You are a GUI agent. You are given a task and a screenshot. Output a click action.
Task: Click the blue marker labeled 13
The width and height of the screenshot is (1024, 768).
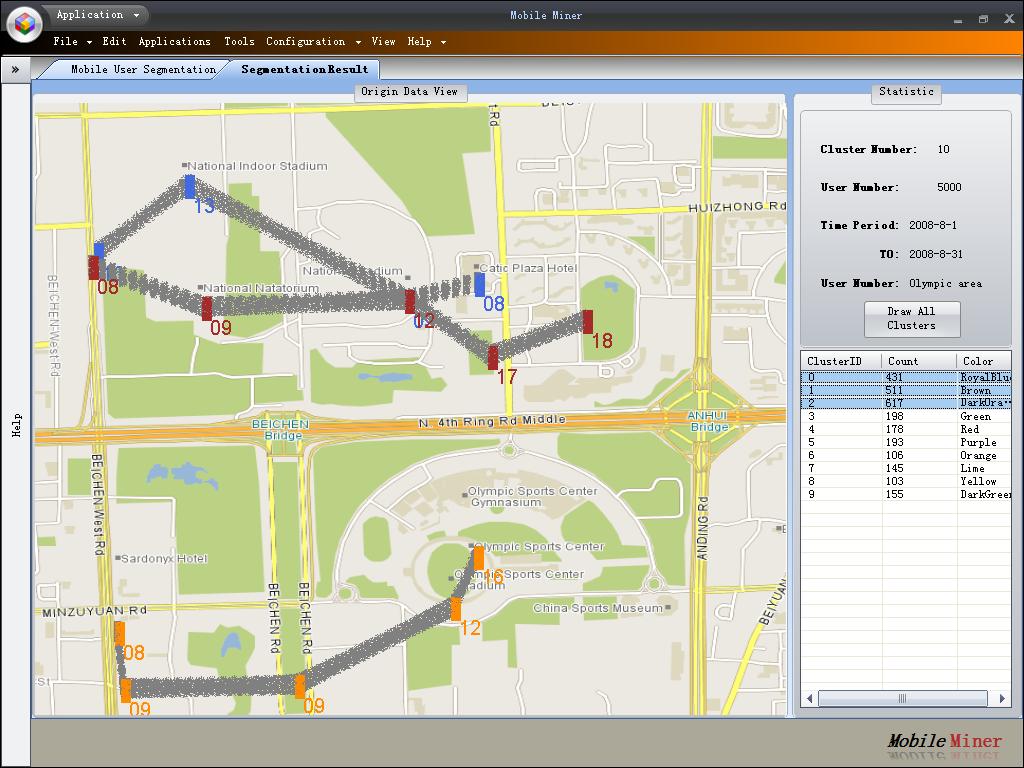coord(190,187)
